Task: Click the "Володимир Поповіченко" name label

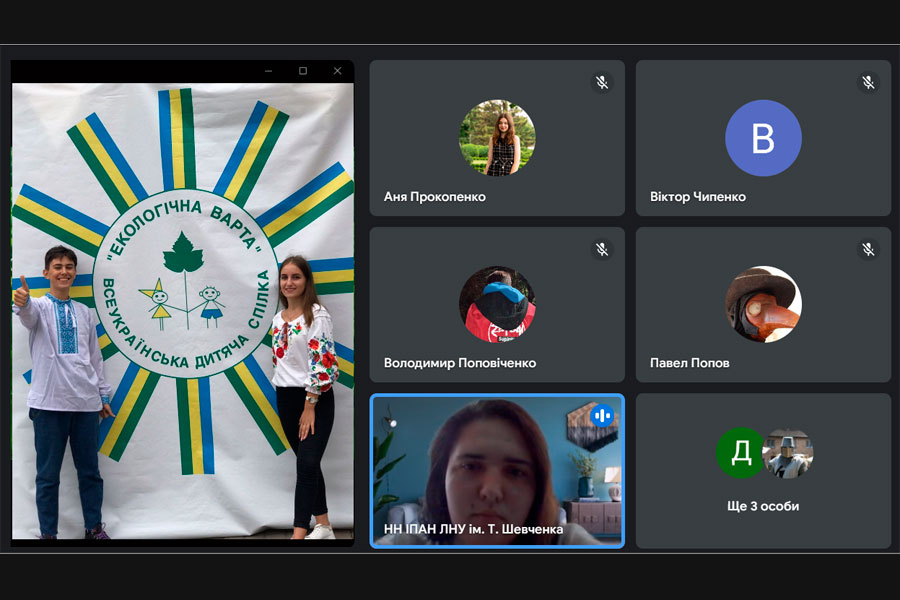Action: point(459,363)
